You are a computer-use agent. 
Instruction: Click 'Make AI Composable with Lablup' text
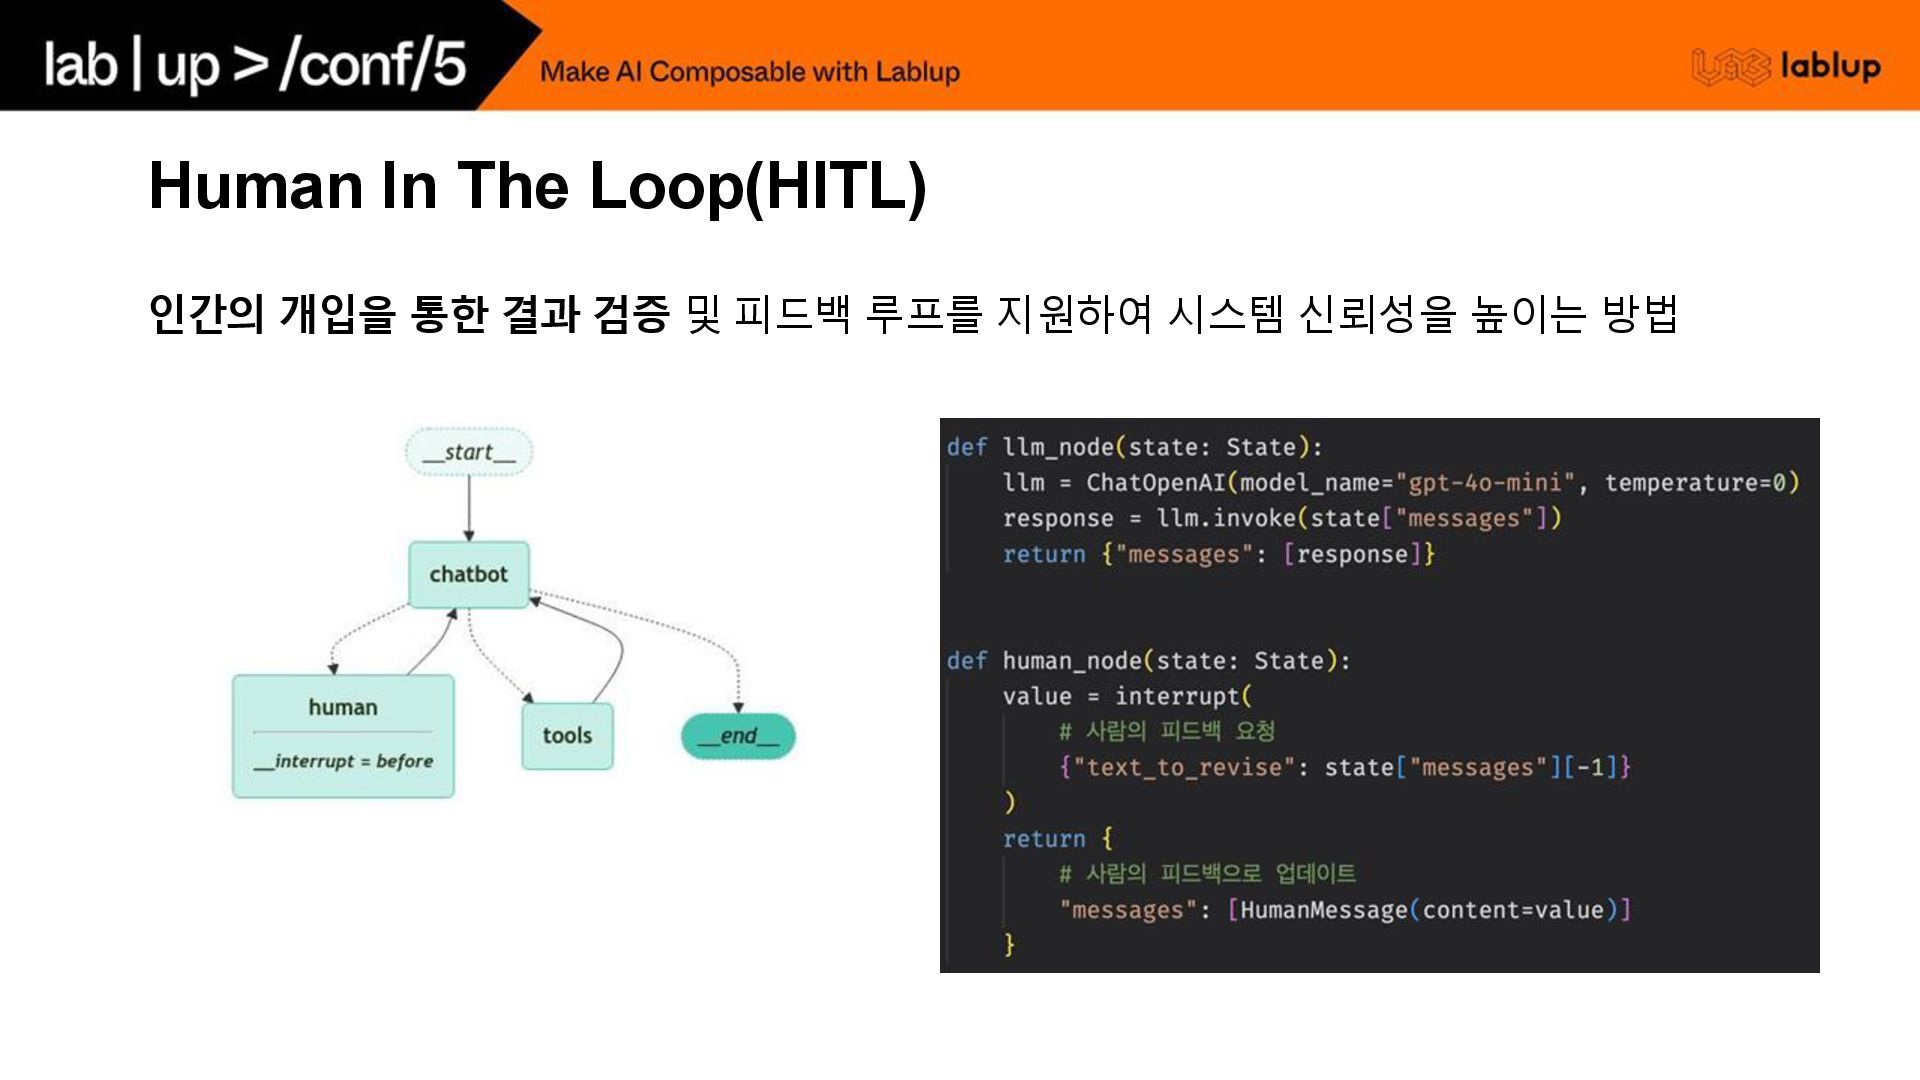749,72
